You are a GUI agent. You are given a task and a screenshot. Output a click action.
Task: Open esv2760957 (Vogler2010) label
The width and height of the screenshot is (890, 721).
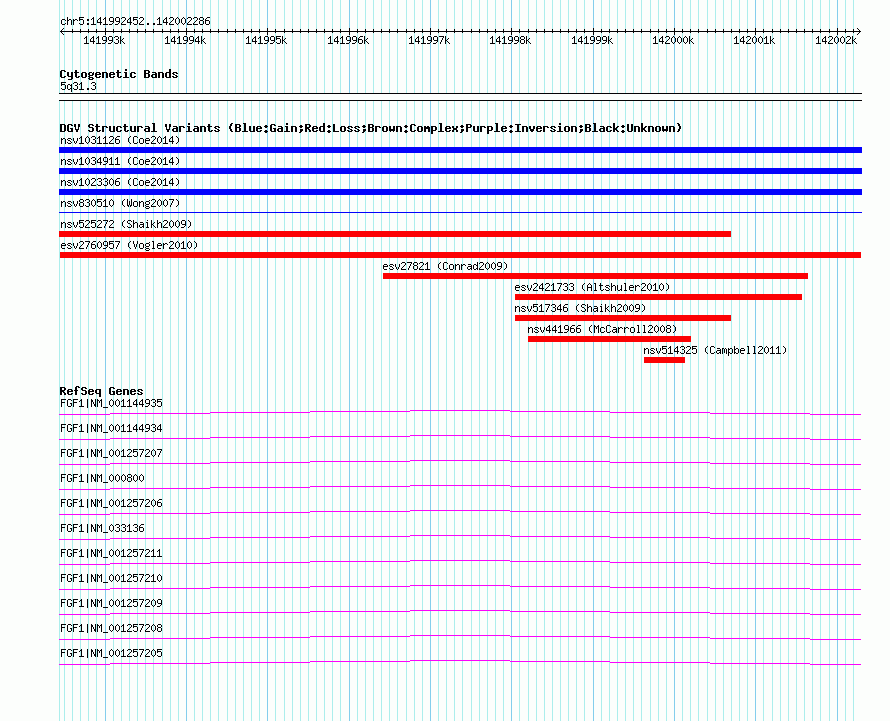click(x=129, y=245)
